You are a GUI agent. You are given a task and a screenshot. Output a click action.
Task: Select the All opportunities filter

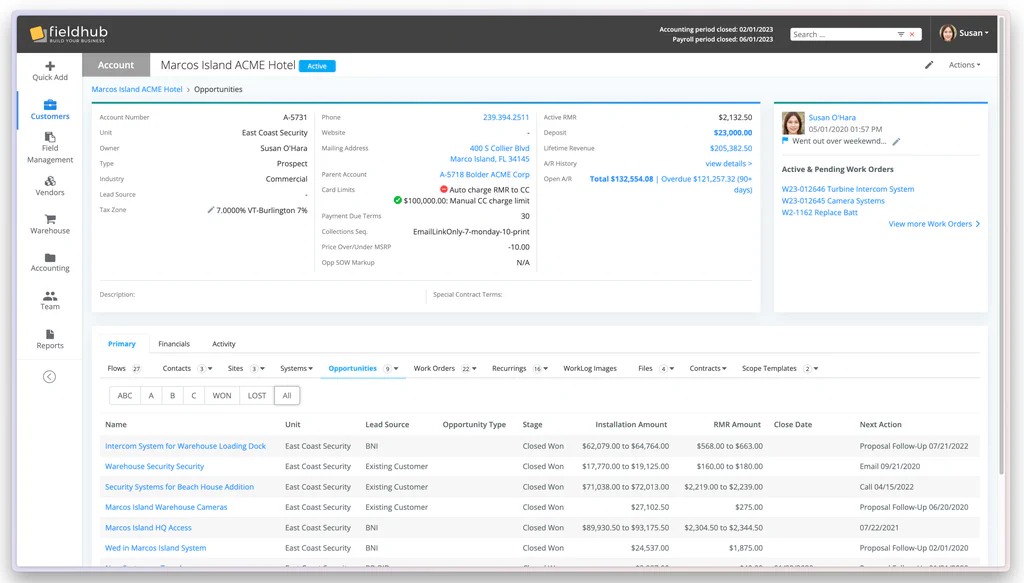click(x=285, y=394)
